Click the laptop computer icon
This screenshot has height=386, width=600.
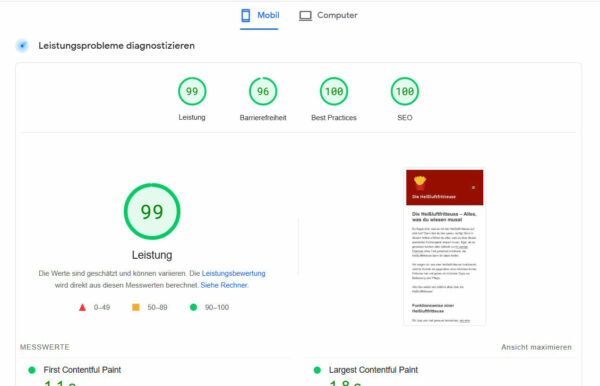[305, 16]
